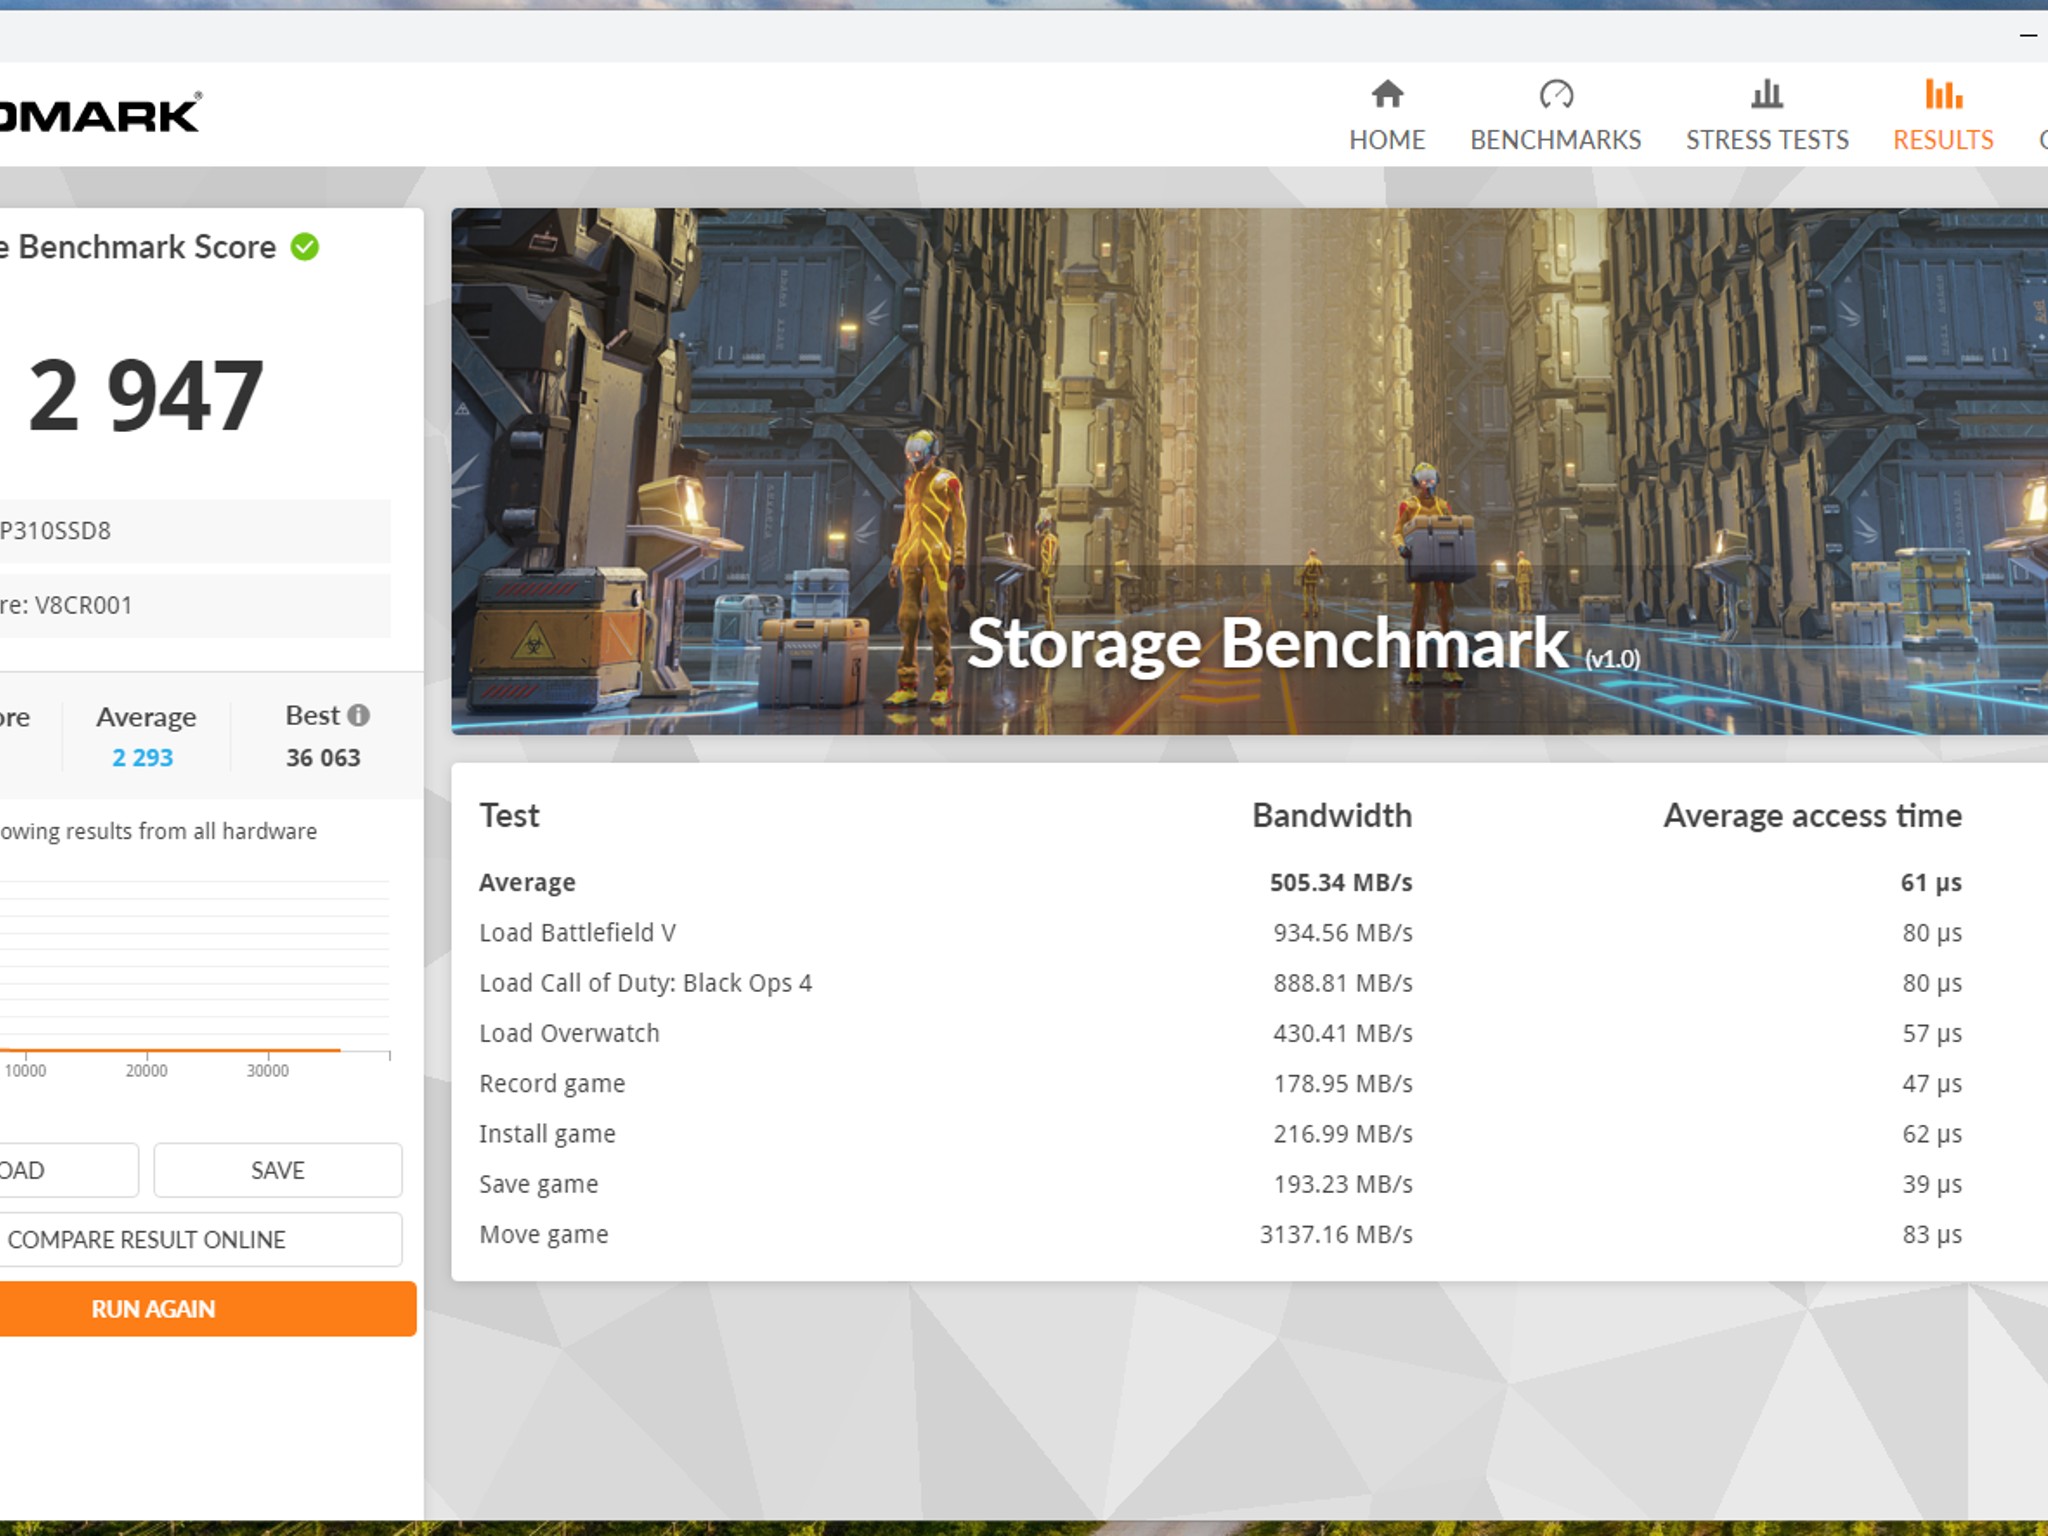Click the stress tests bar chart icon
This screenshot has width=2048, height=1536.
(1767, 94)
